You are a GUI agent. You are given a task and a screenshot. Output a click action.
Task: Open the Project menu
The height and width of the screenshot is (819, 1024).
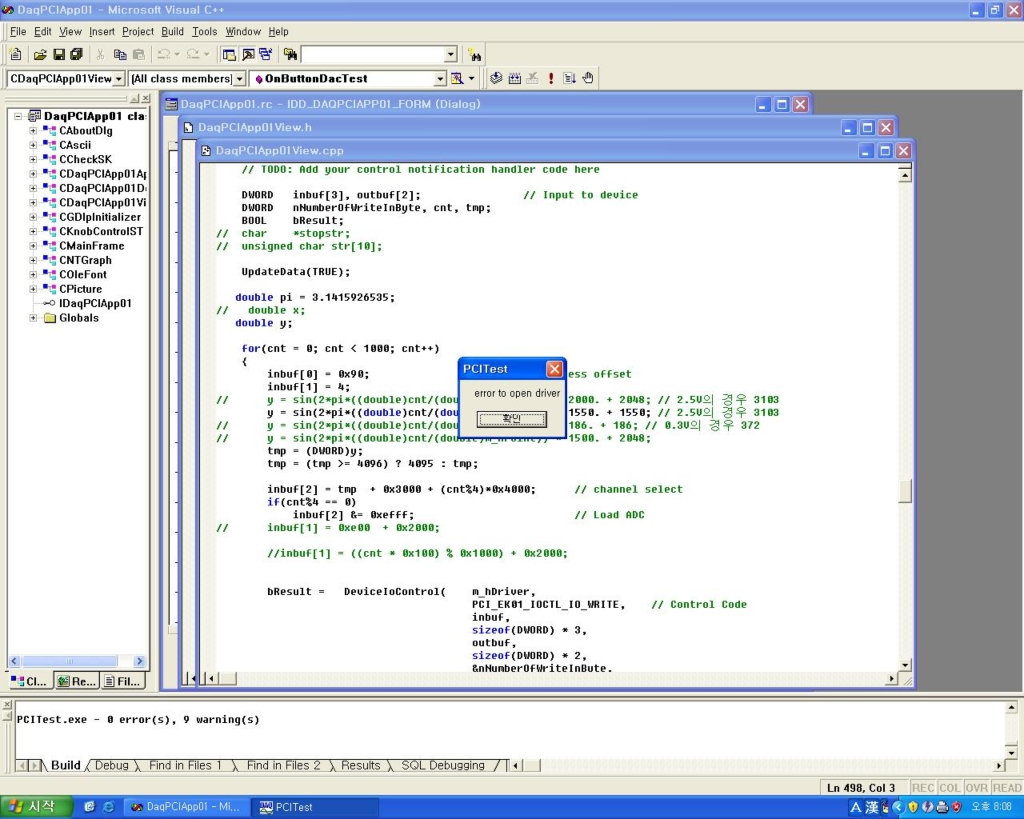tap(138, 31)
